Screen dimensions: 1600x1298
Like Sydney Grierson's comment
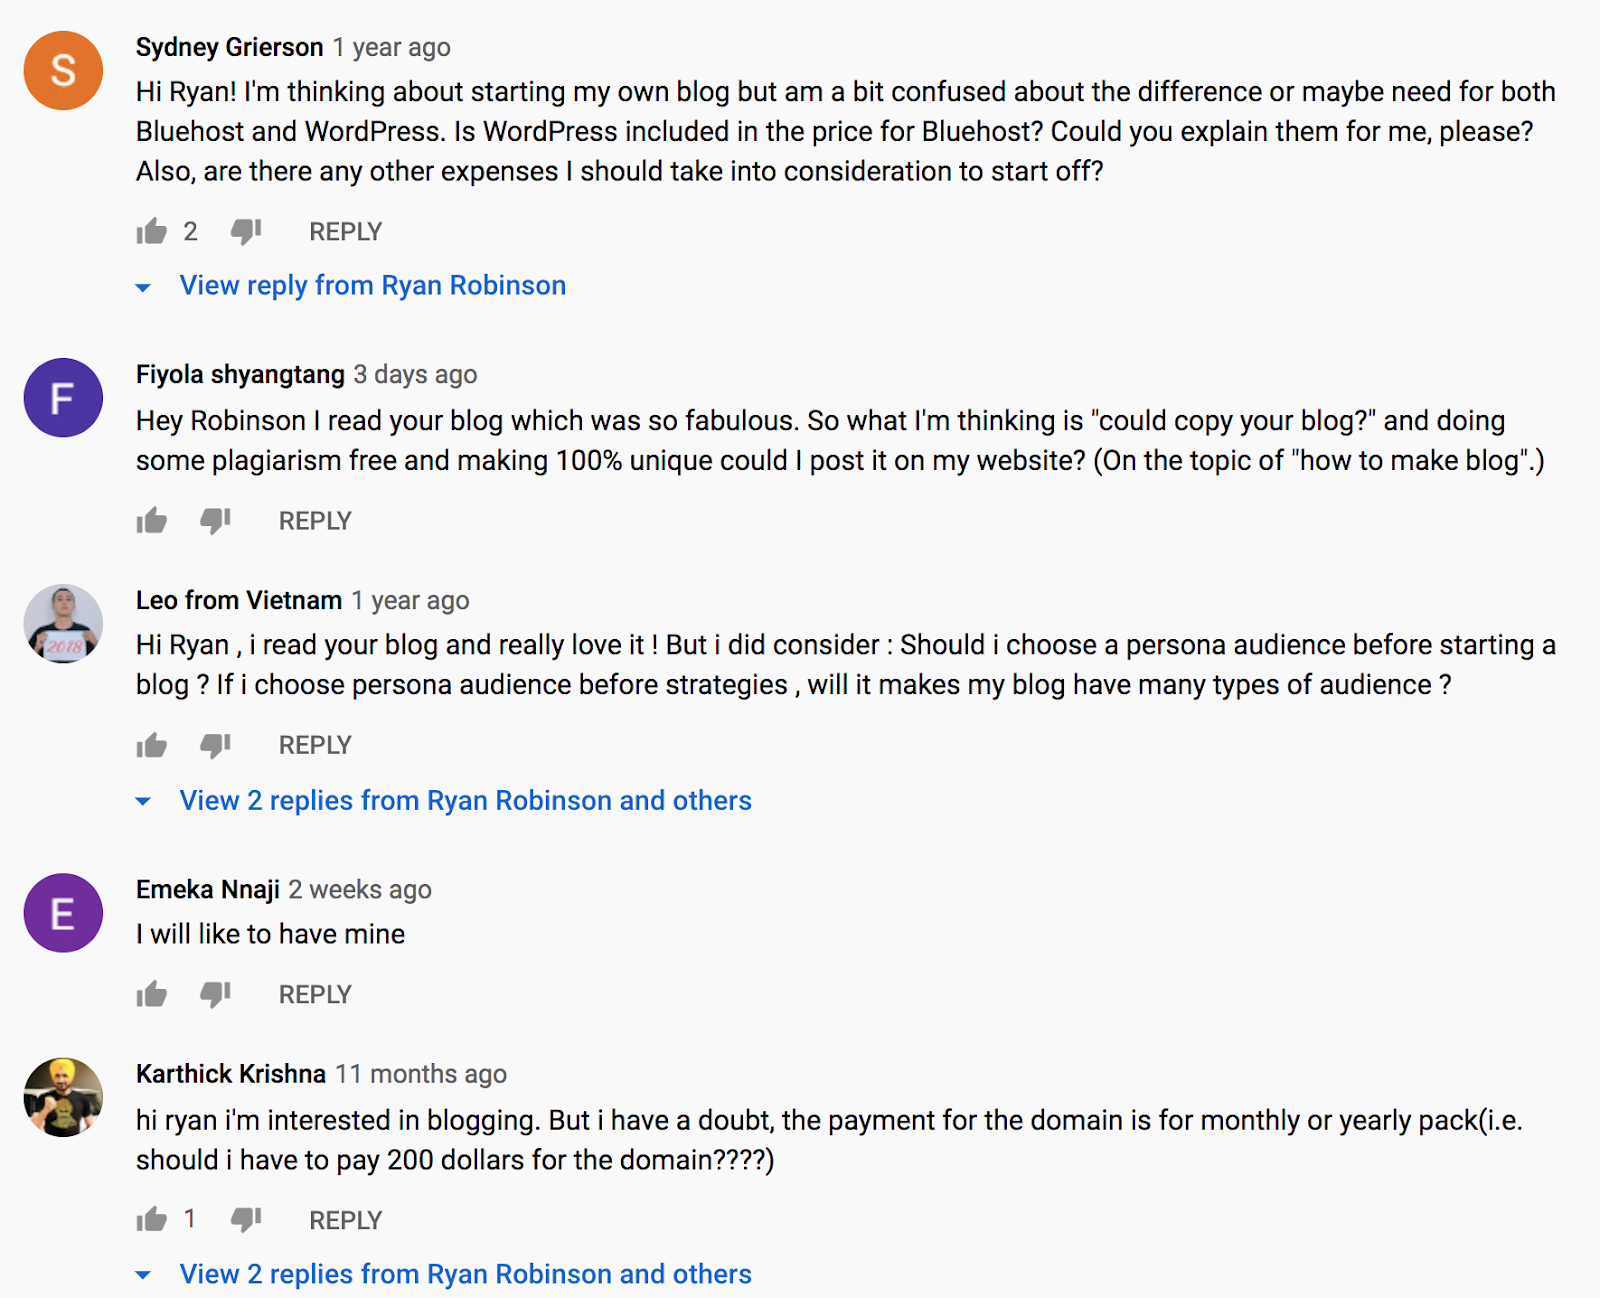pyautogui.click(x=150, y=231)
